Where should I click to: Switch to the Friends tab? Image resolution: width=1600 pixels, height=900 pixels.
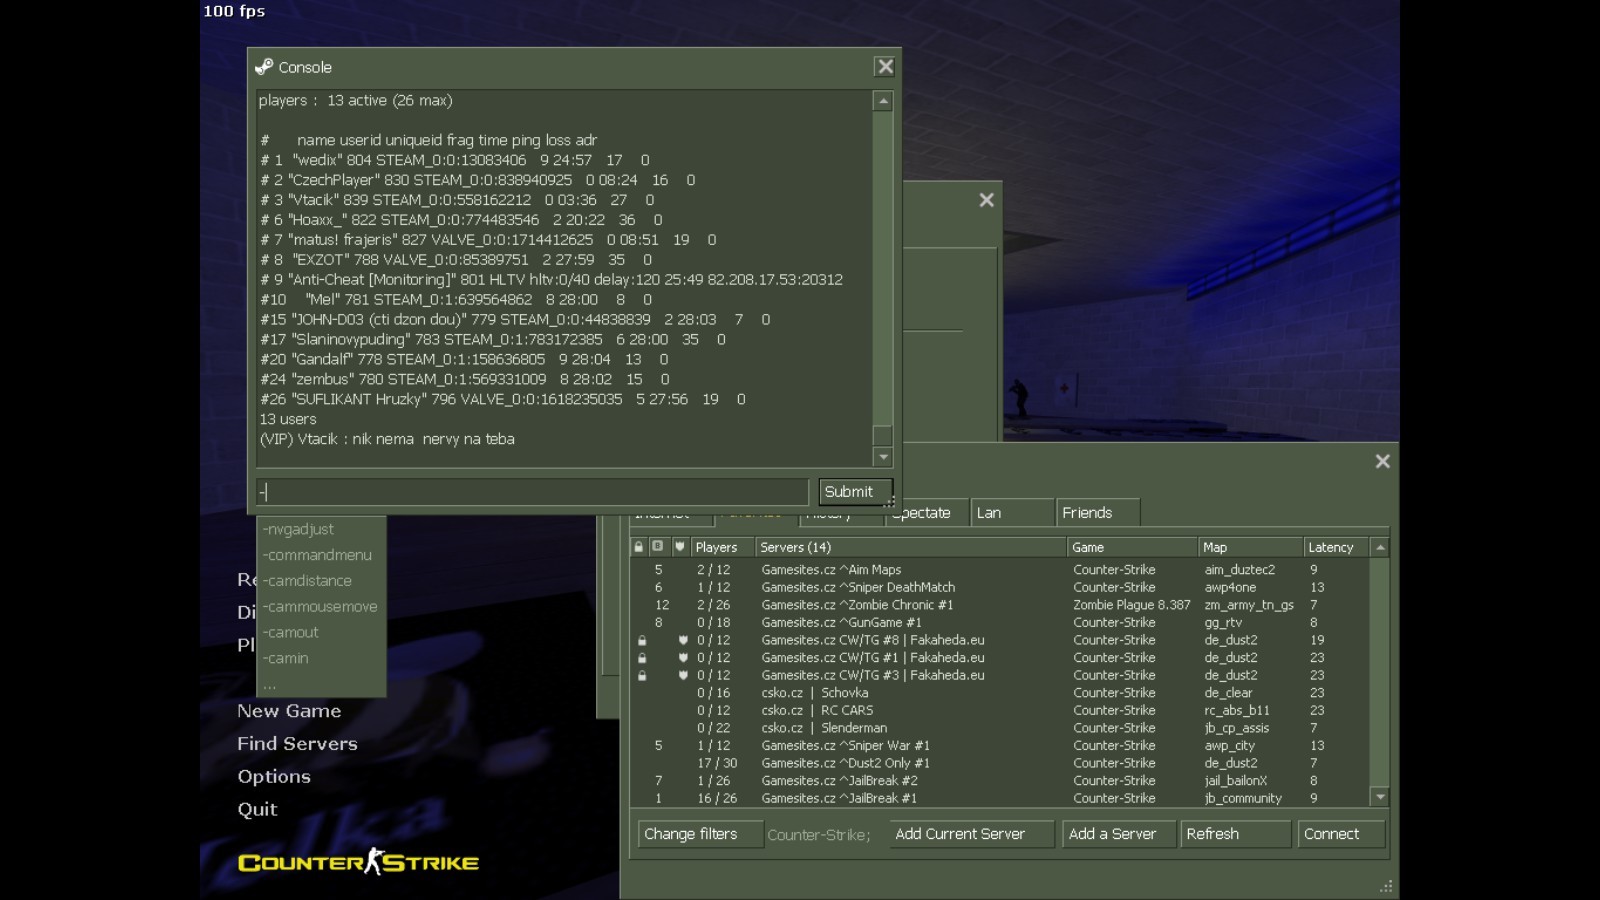click(x=1097, y=513)
